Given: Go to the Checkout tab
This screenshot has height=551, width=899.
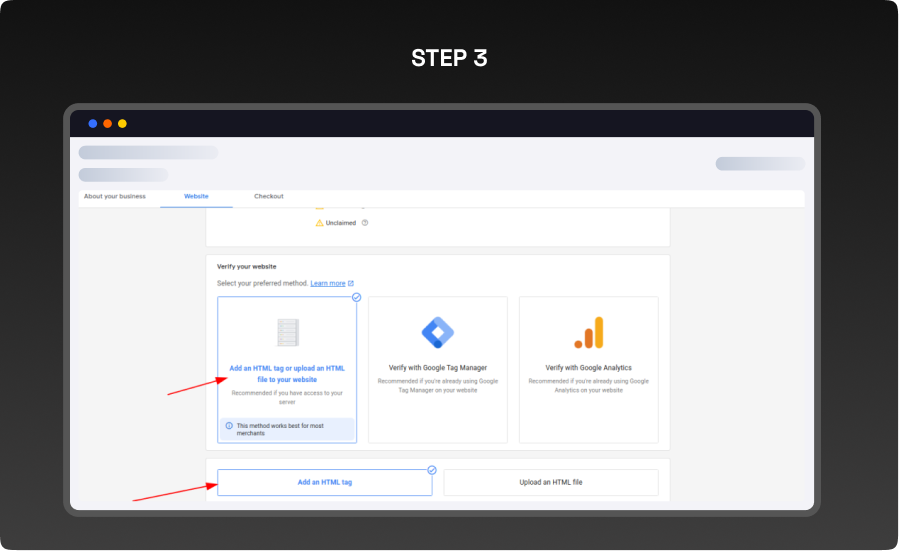Looking at the screenshot, I should click(x=268, y=197).
